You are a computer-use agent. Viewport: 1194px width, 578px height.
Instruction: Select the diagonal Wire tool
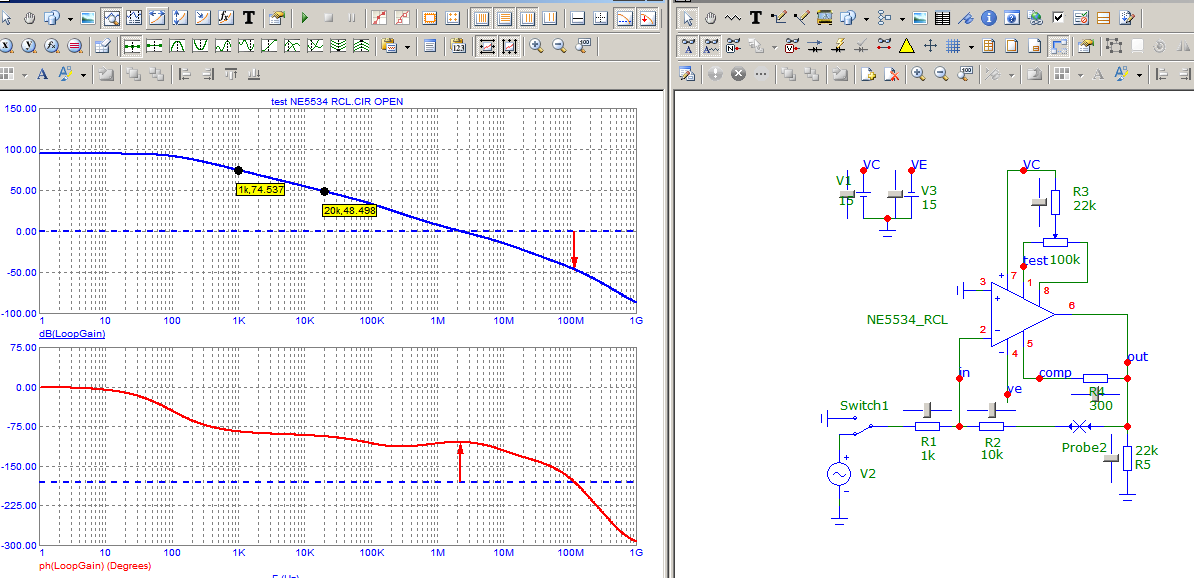click(802, 18)
